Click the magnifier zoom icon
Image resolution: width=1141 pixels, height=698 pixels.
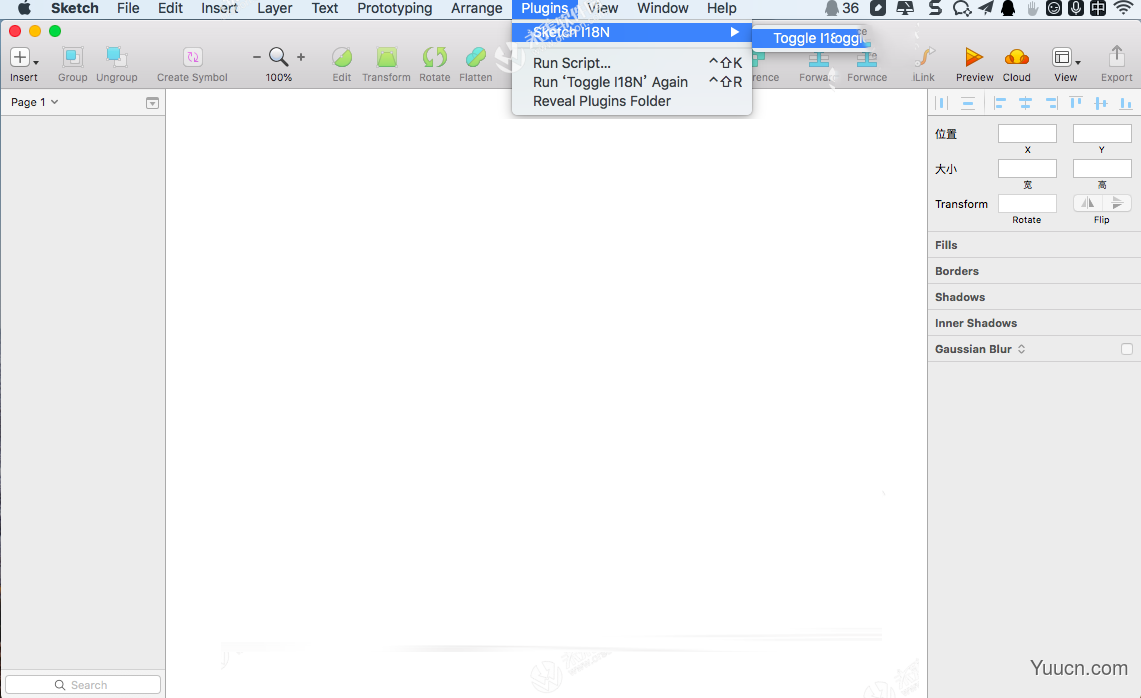point(278,57)
